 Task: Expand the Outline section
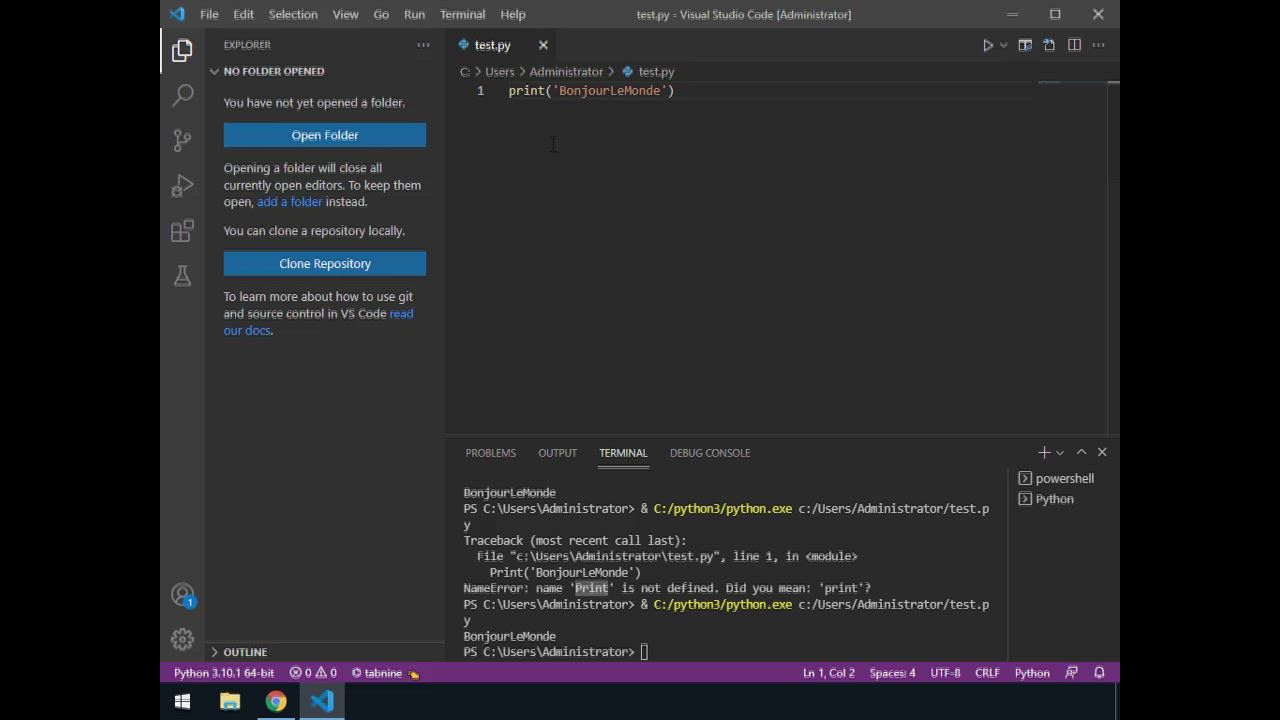pyautogui.click(x=244, y=652)
